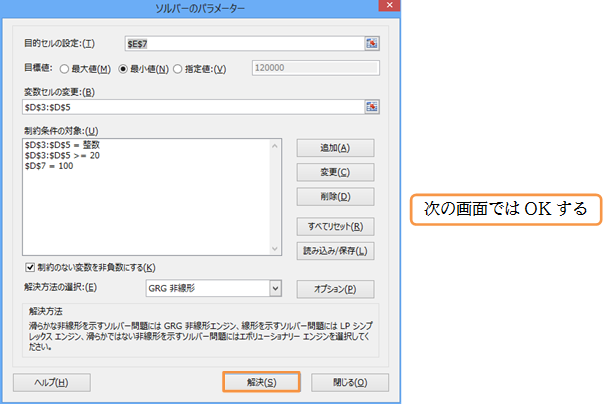Open the 解決方法の選択 dropdown arrow
Viewport: 603px width, 406px height.
click(275, 289)
